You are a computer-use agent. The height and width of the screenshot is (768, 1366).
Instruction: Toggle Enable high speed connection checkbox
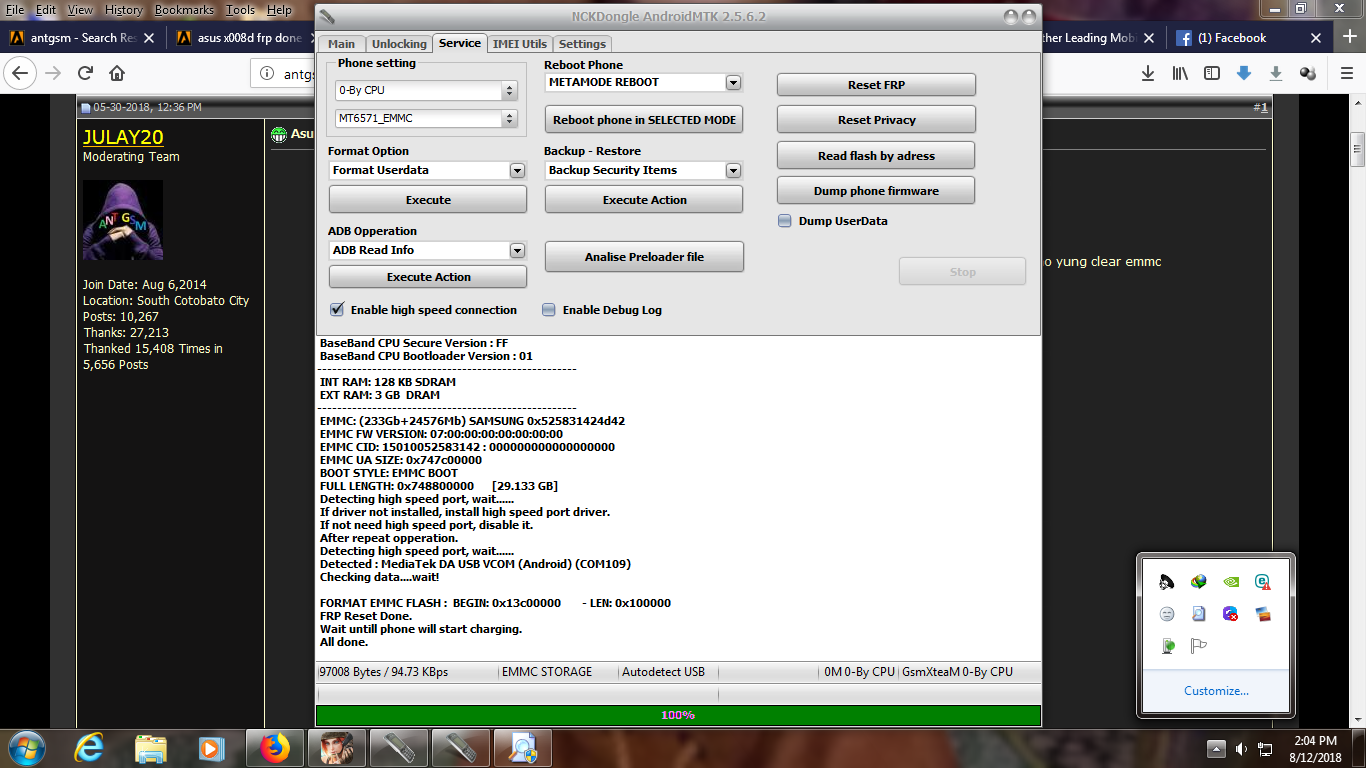[x=337, y=310]
